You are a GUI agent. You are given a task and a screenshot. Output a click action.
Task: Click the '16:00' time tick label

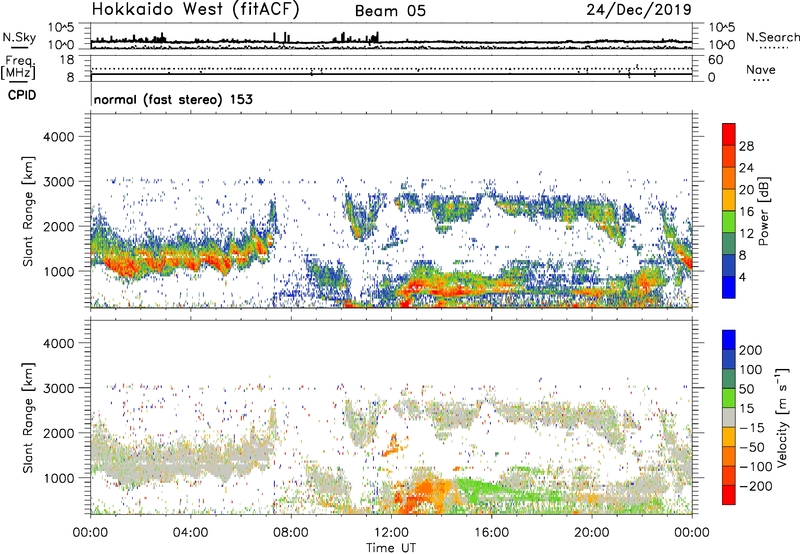(x=491, y=532)
